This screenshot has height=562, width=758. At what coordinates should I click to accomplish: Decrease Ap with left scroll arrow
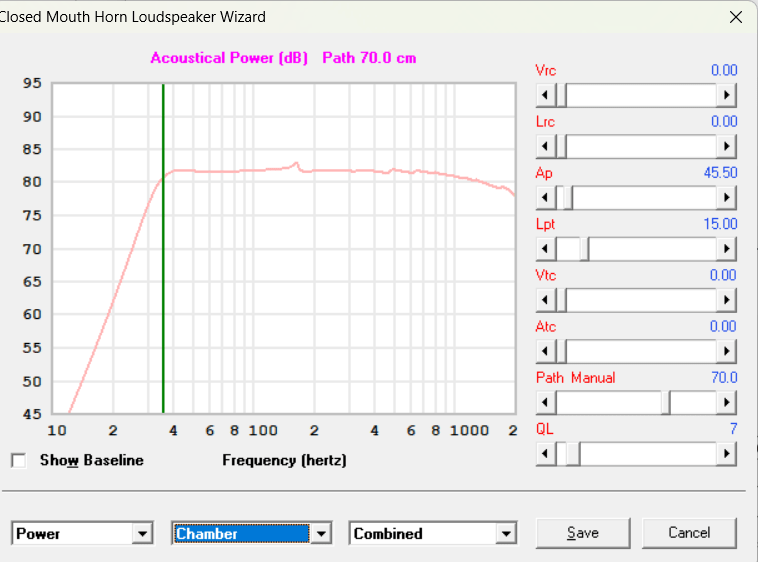pyautogui.click(x=546, y=198)
